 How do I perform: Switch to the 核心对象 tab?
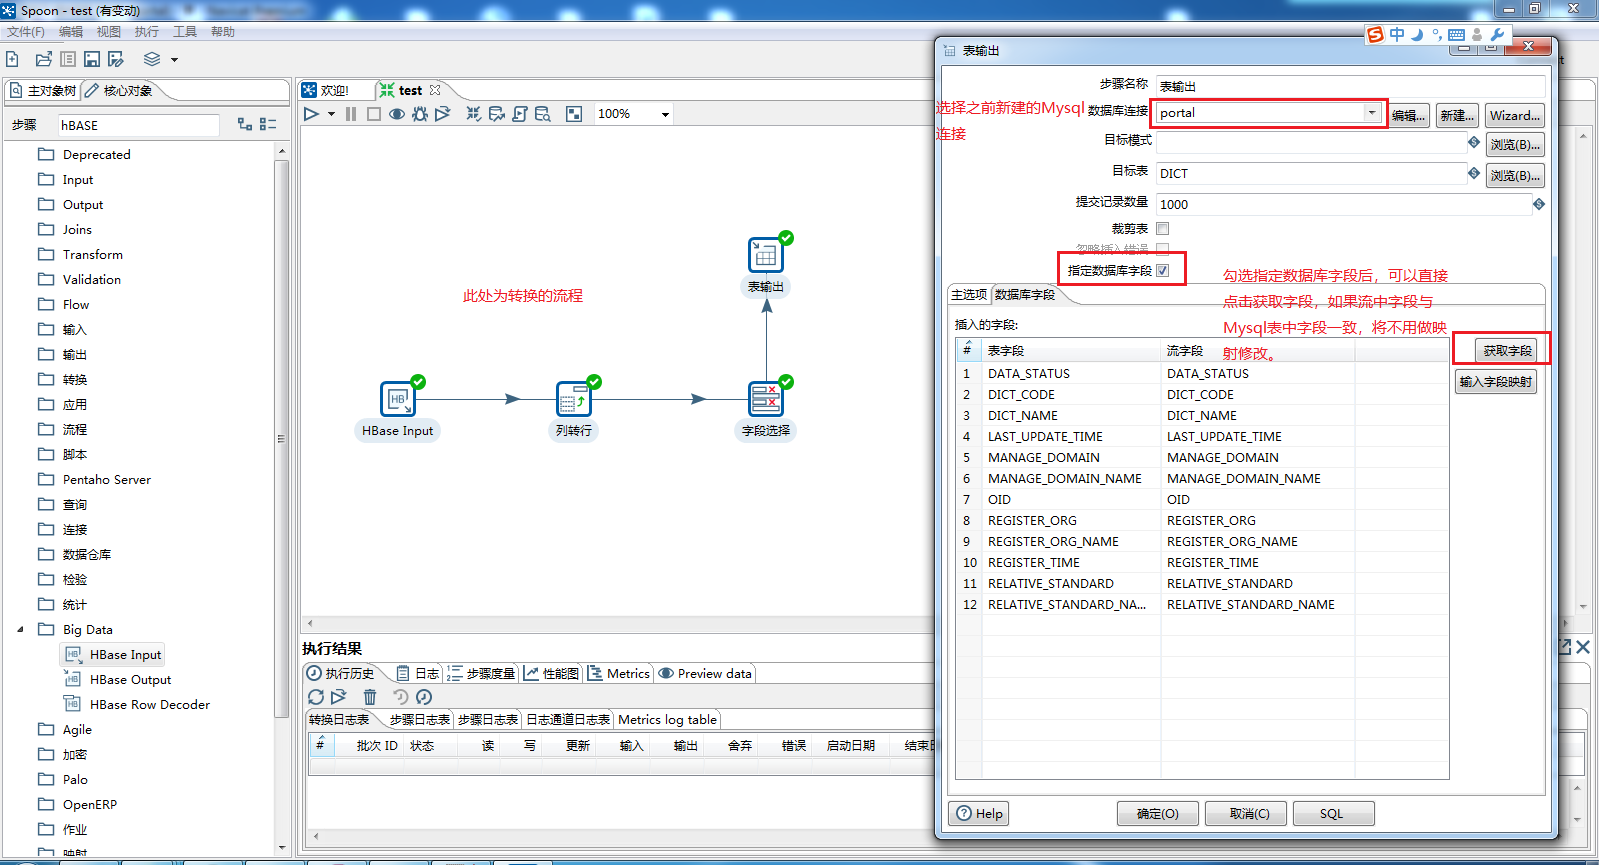[119, 91]
